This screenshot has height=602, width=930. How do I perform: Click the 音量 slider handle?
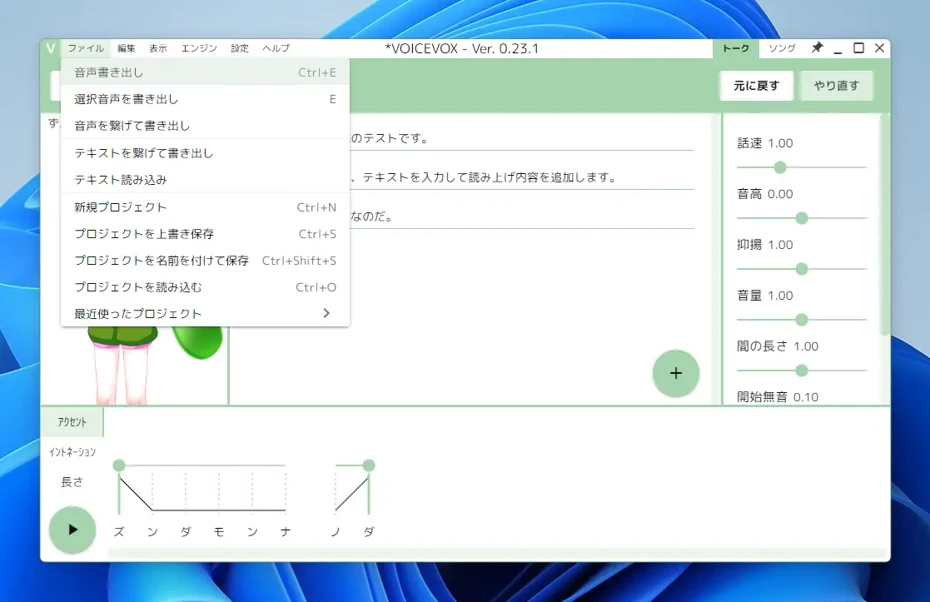[x=802, y=320]
